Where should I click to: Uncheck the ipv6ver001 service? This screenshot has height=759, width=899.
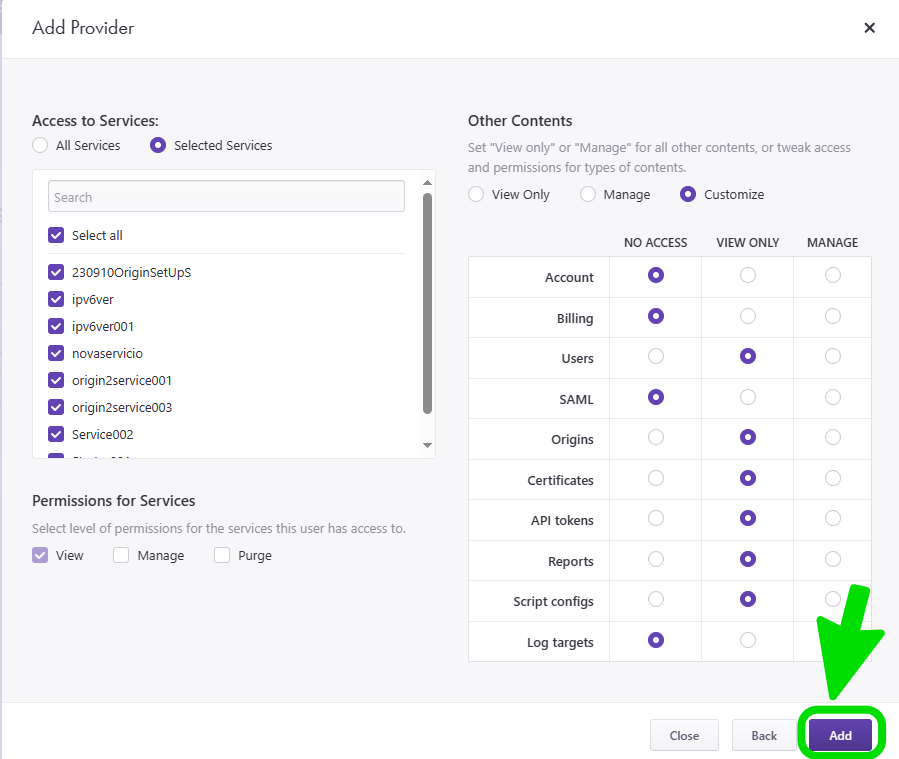(x=56, y=326)
